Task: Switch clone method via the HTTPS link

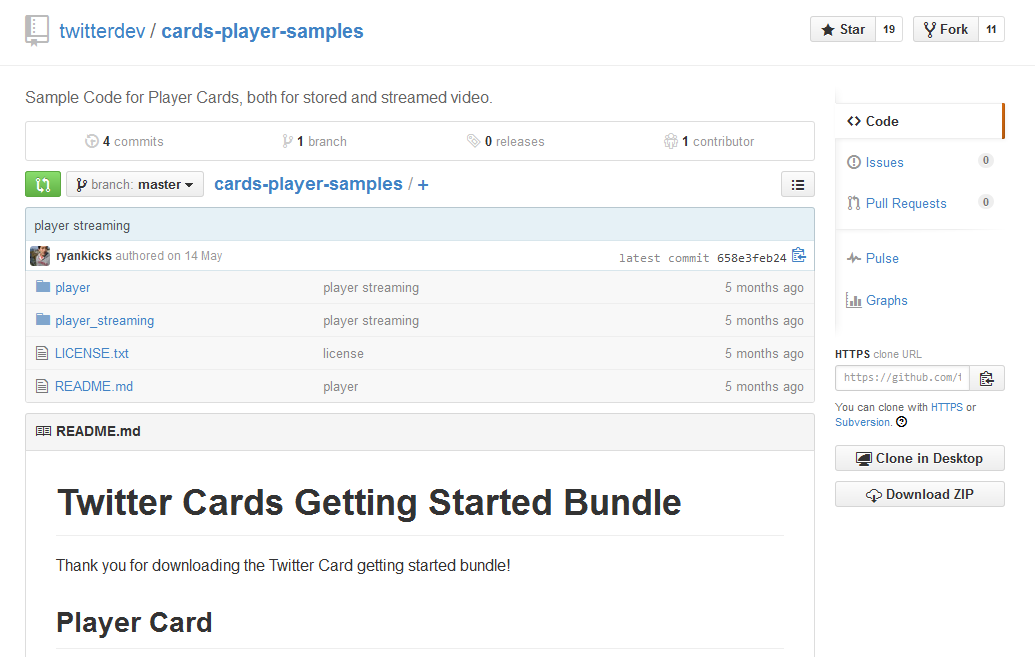Action: [x=947, y=407]
